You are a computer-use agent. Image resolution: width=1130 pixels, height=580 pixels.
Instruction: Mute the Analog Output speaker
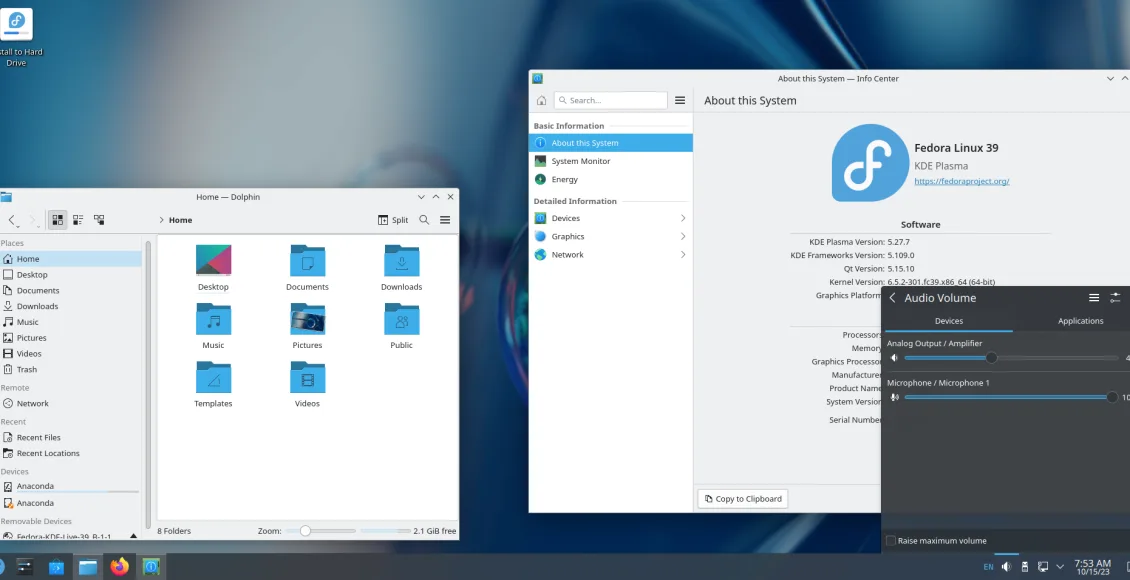coord(894,358)
